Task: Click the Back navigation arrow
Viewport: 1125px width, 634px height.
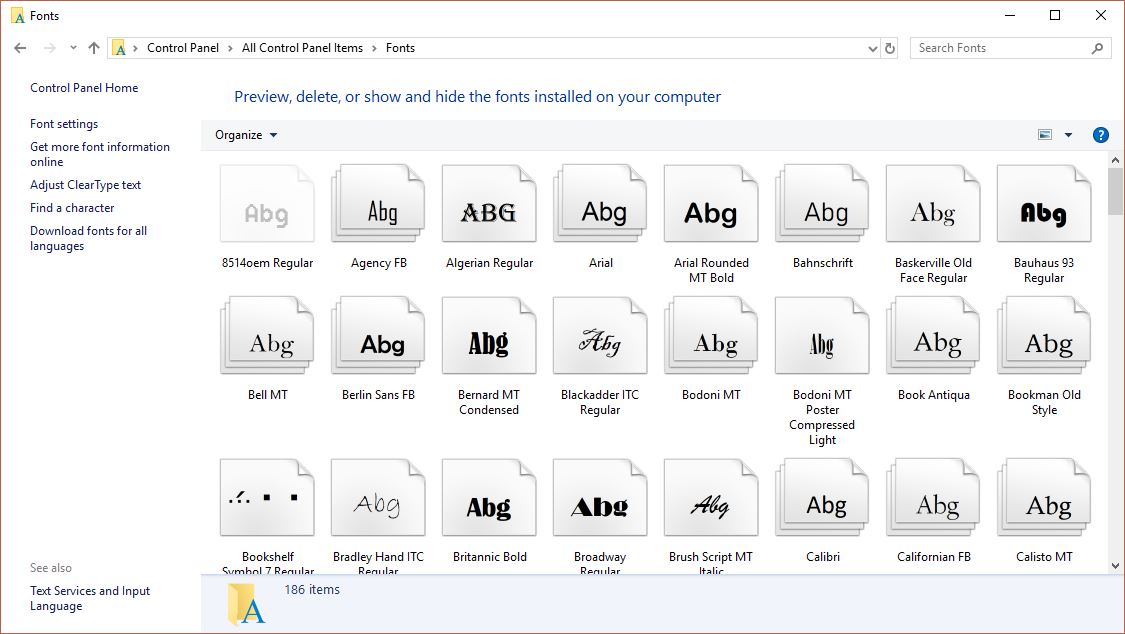Action: pyautogui.click(x=20, y=48)
